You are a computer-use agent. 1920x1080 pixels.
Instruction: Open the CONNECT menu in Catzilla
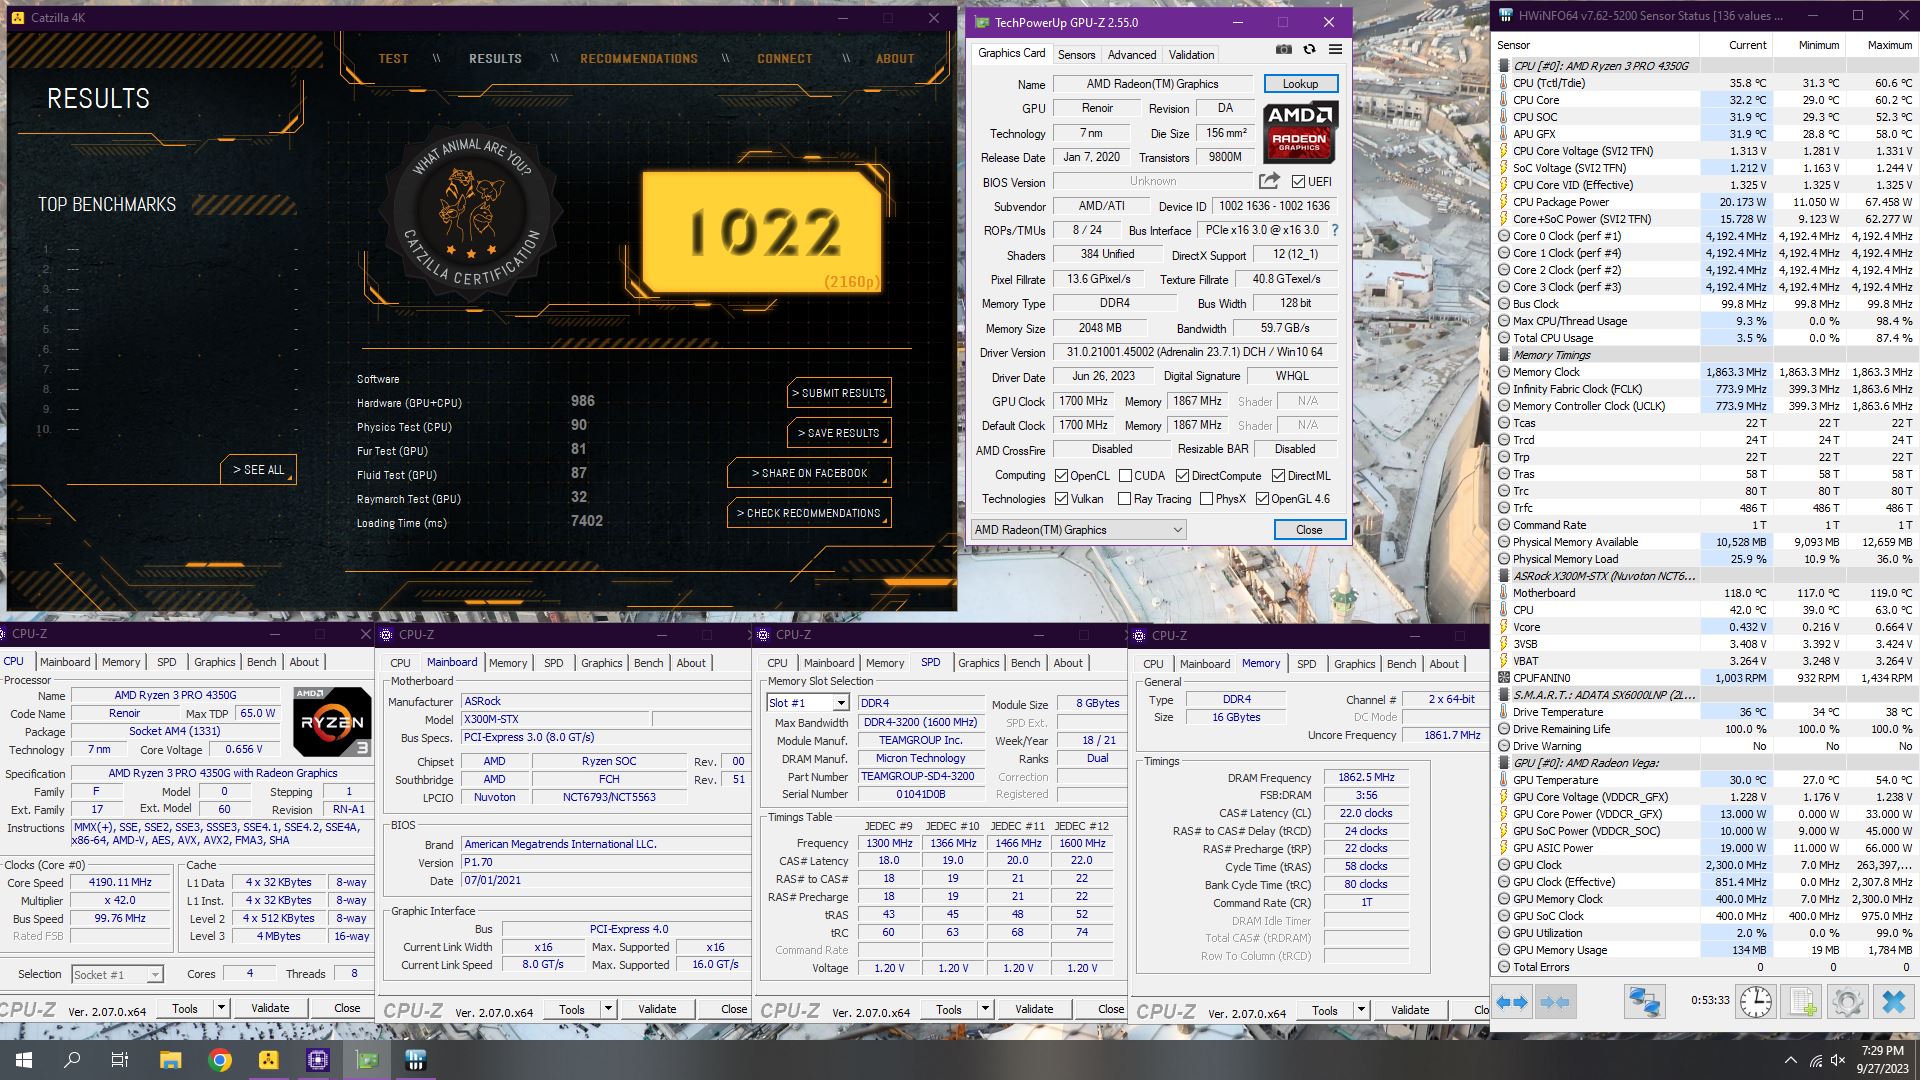785,59
